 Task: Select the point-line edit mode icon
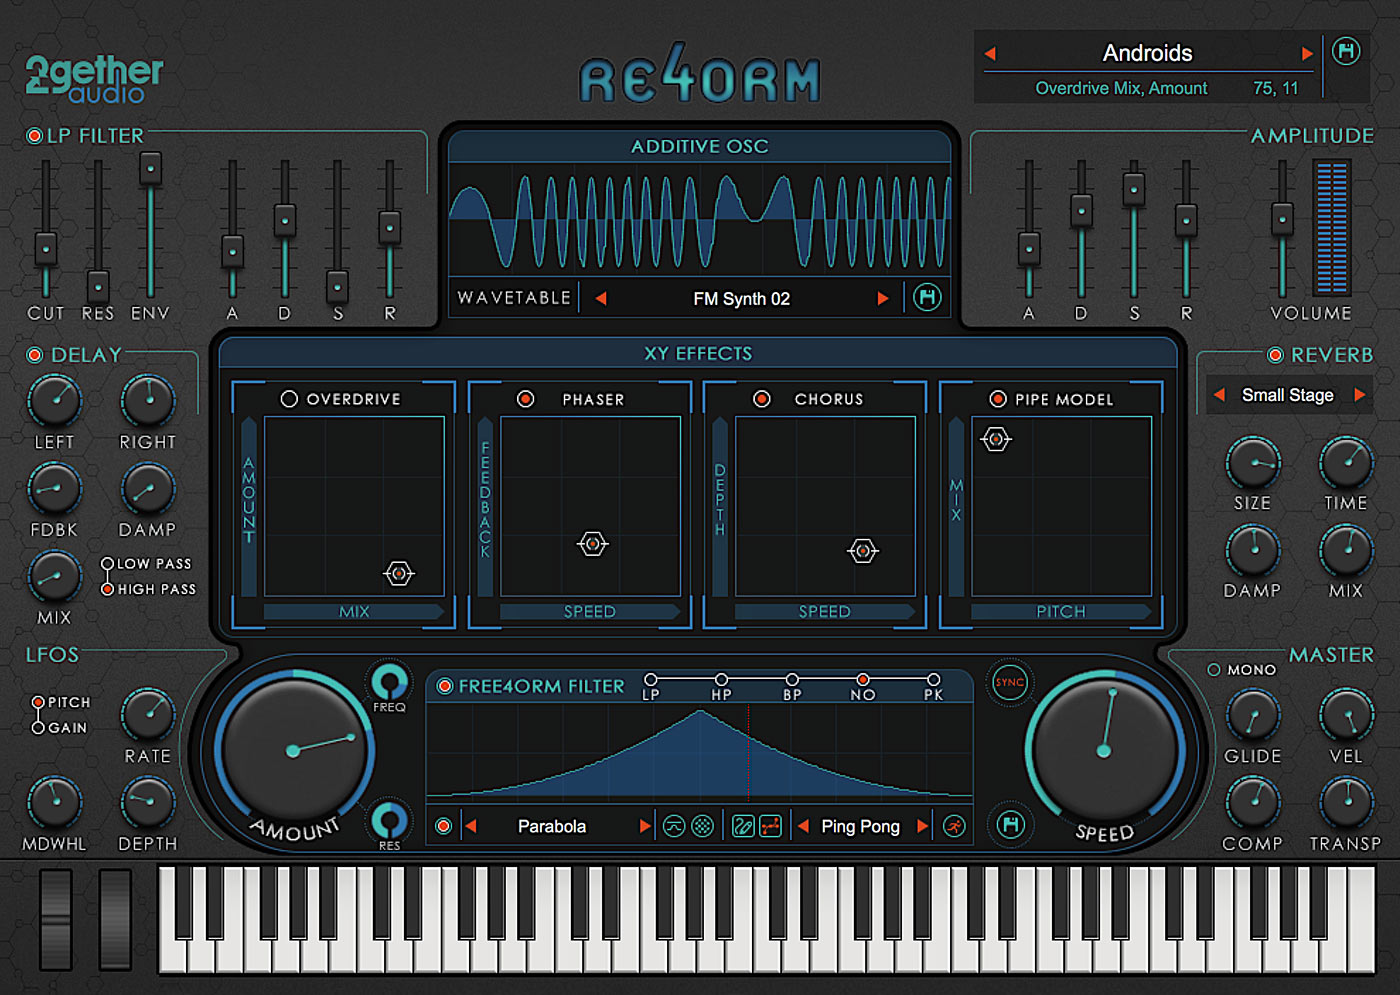(770, 826)
